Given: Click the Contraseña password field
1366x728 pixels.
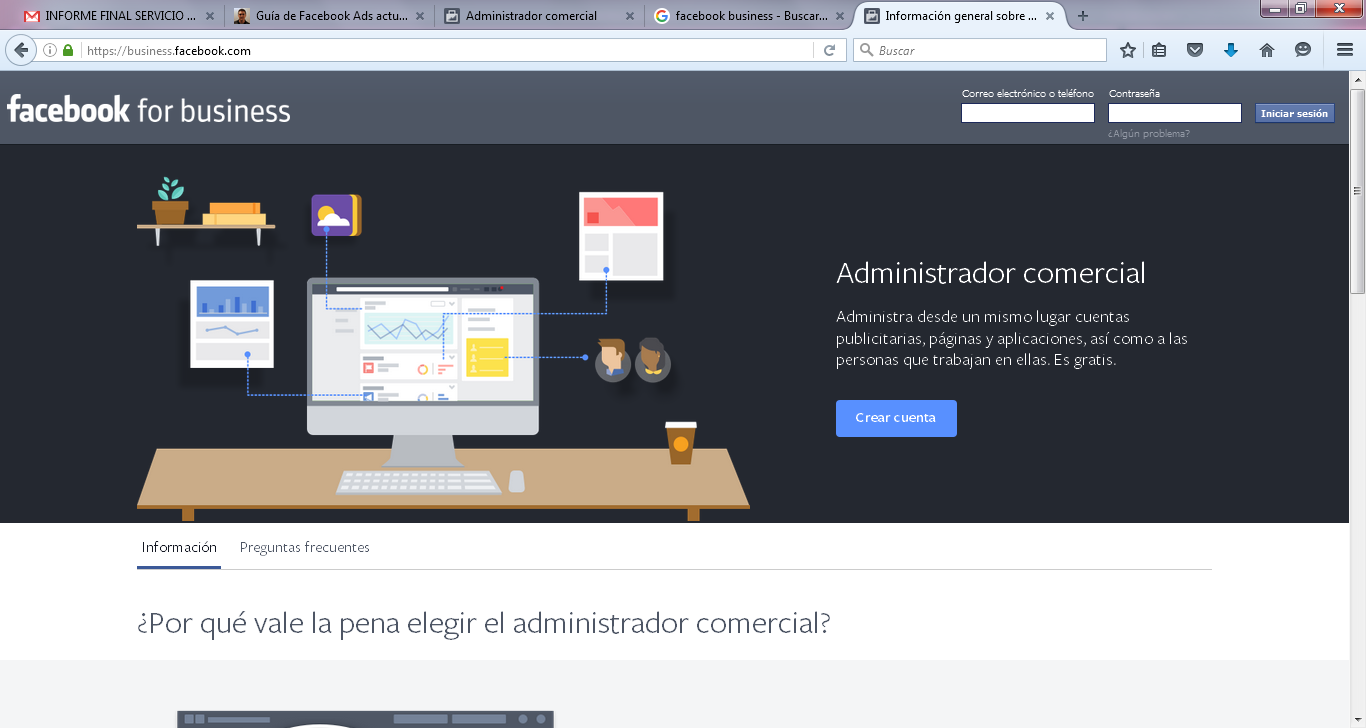Looking at the screenshot, I should tap(1174, 113).
